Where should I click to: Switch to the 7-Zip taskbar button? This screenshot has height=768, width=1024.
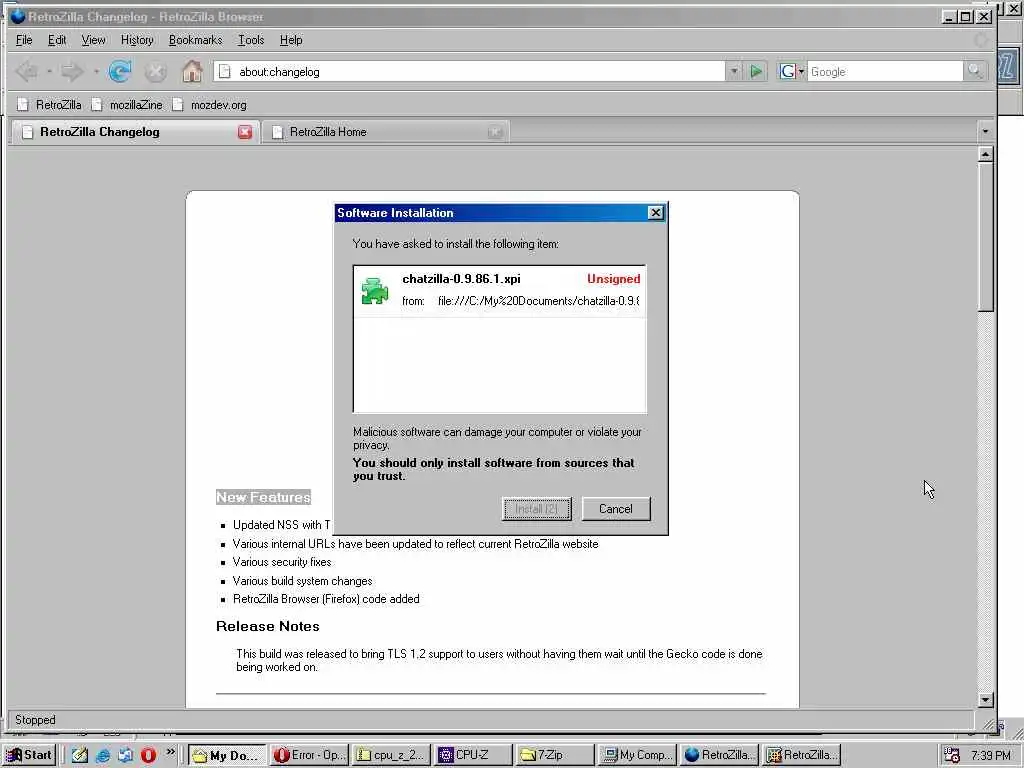[556, 755]
